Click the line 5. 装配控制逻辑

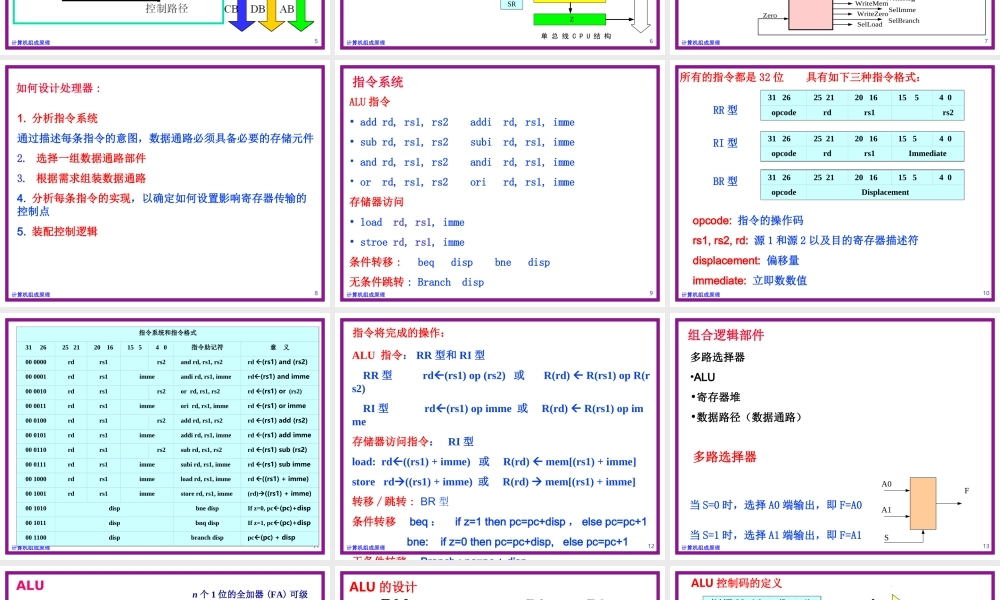(x=57, y=231)
